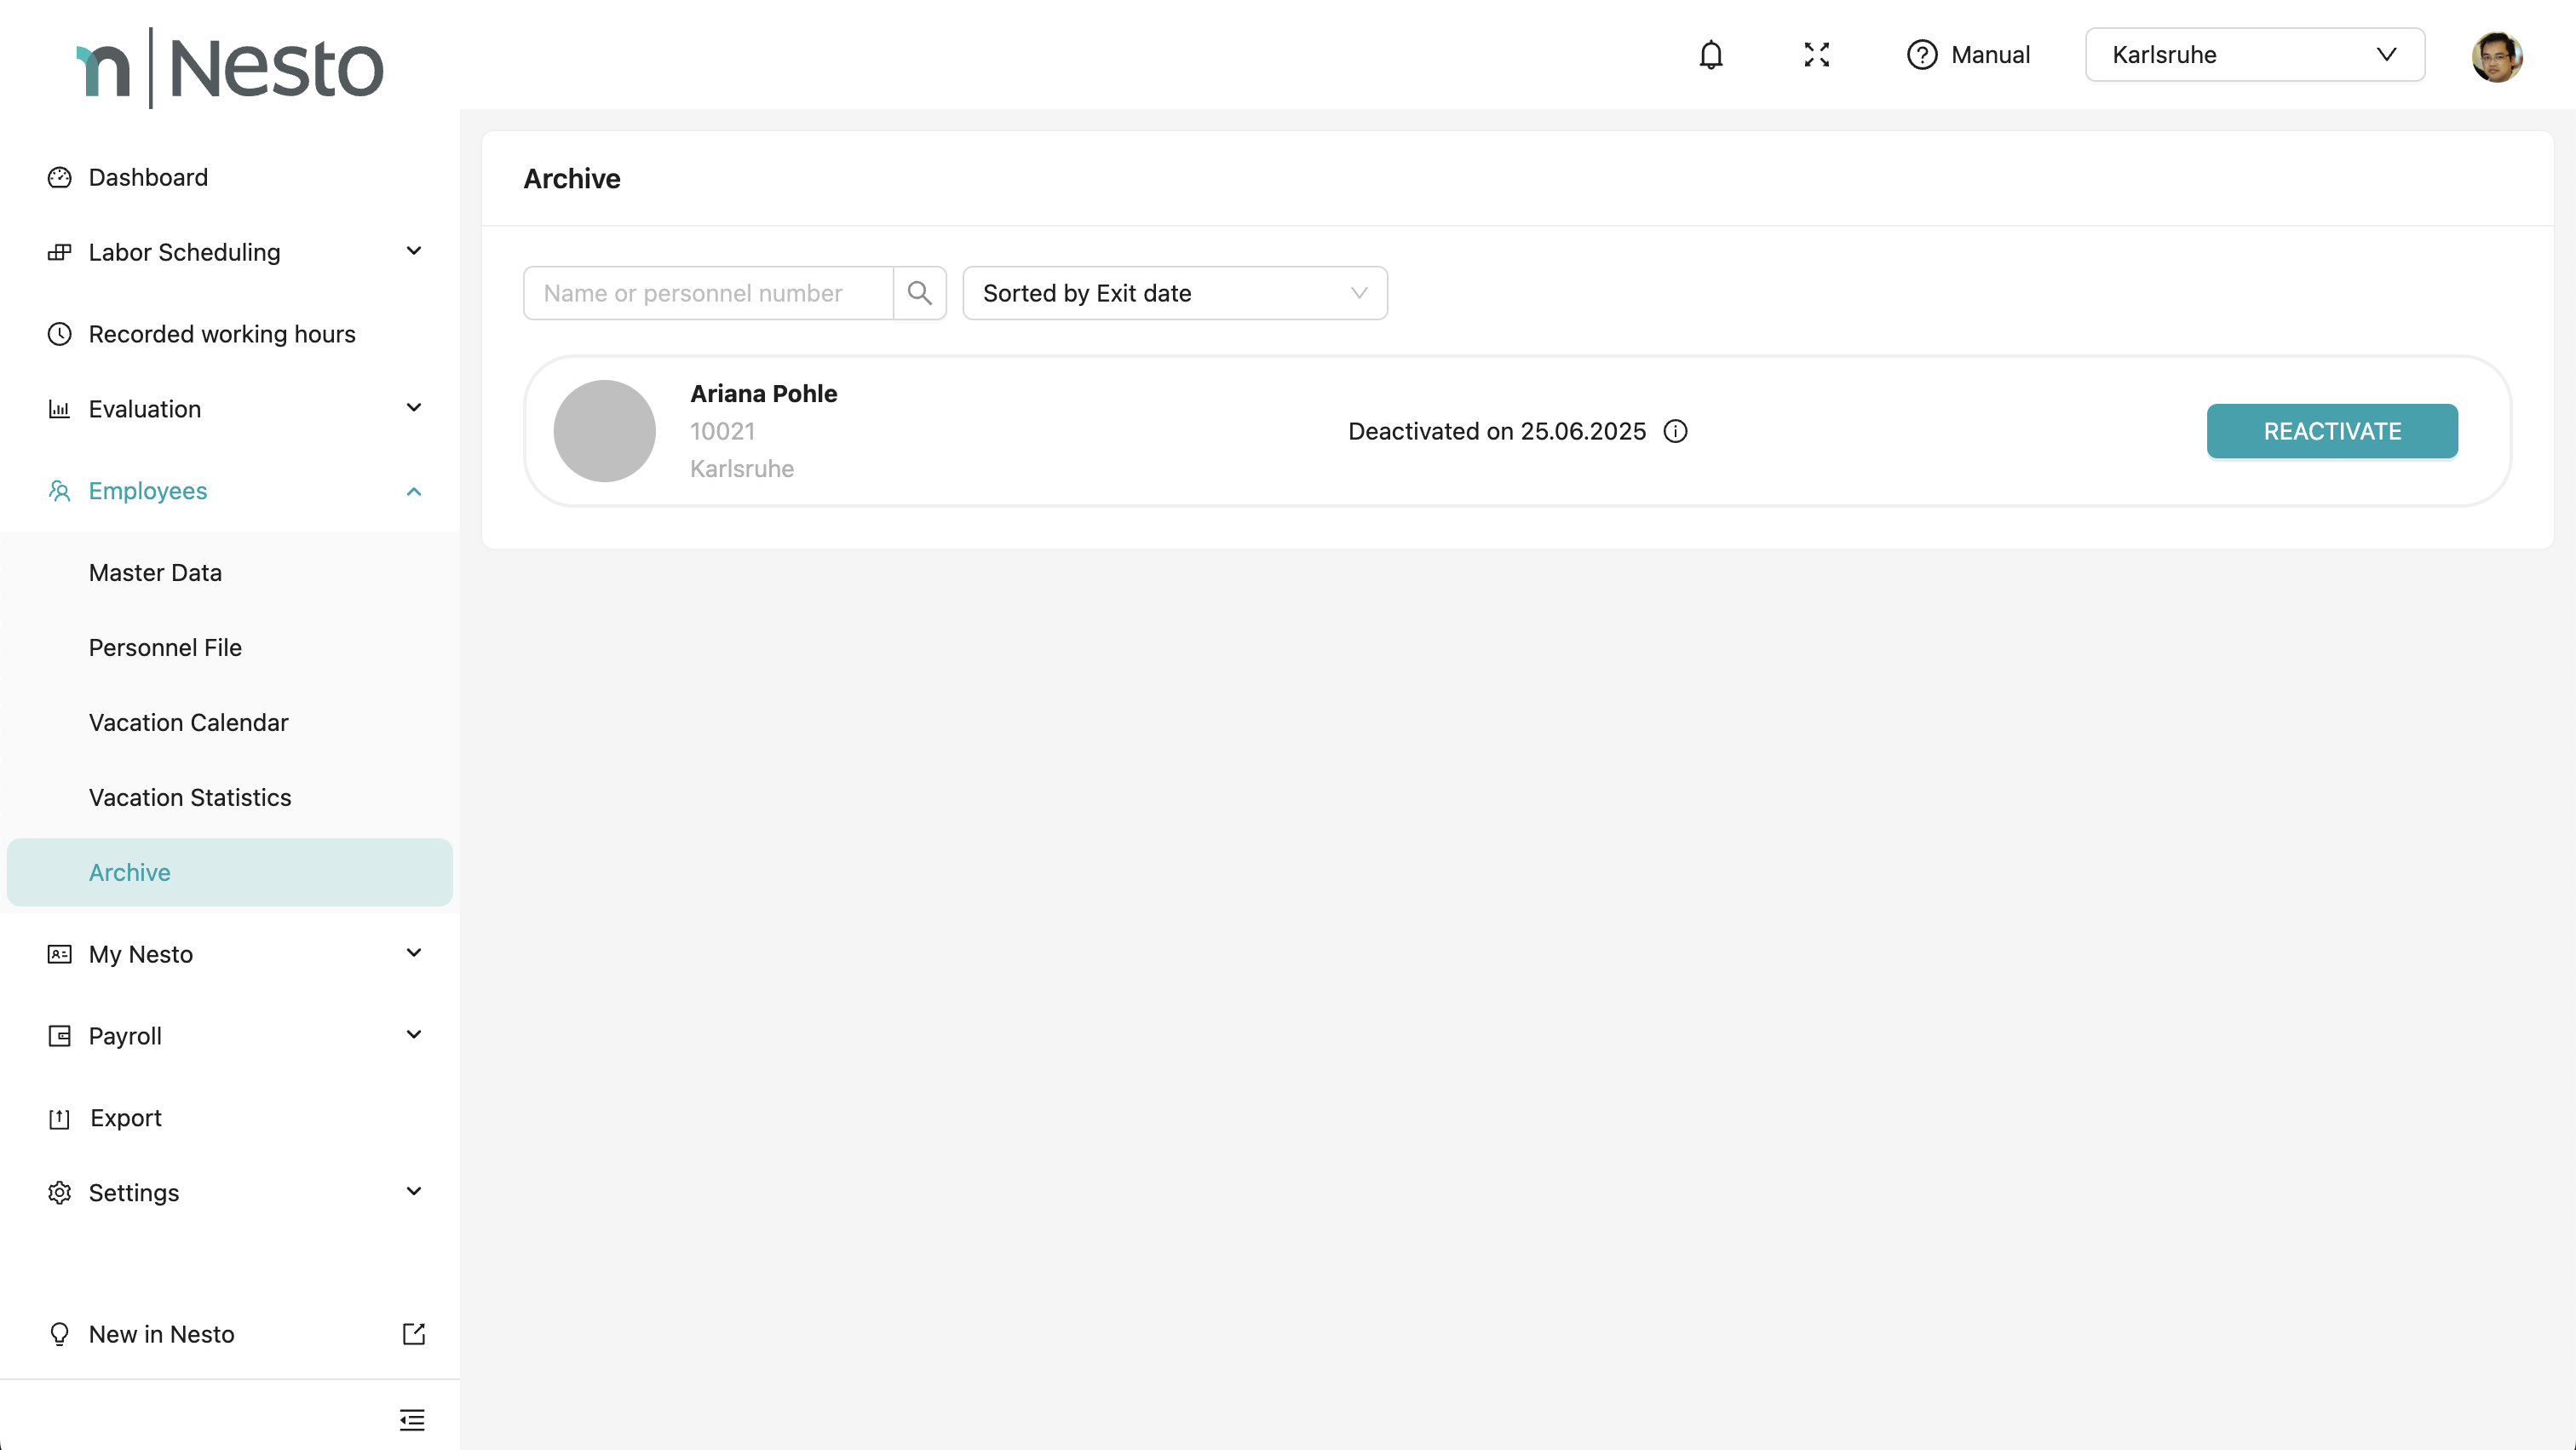This screenshot has height=1450, width=2576.
Task: Open the notifications bell icon
Action: [1711, 55]
